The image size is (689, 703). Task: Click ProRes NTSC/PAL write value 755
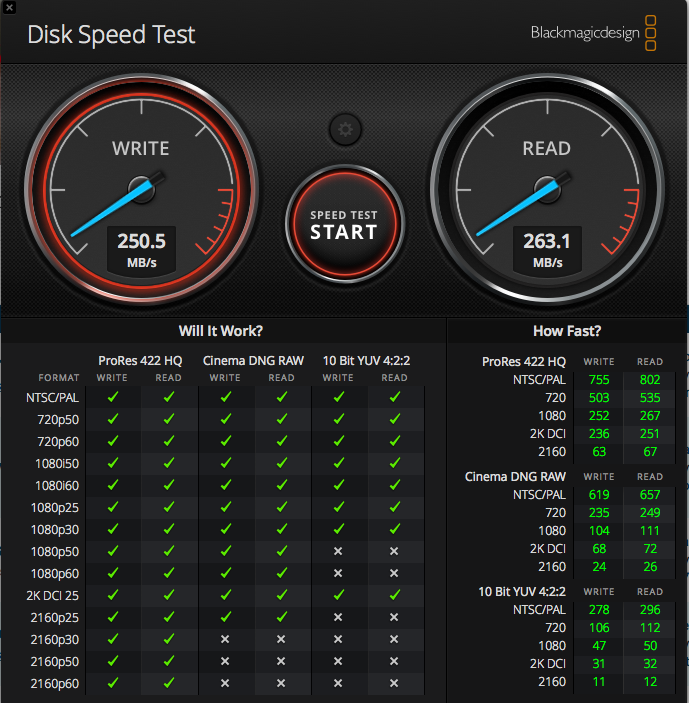[x=599, y=380]
